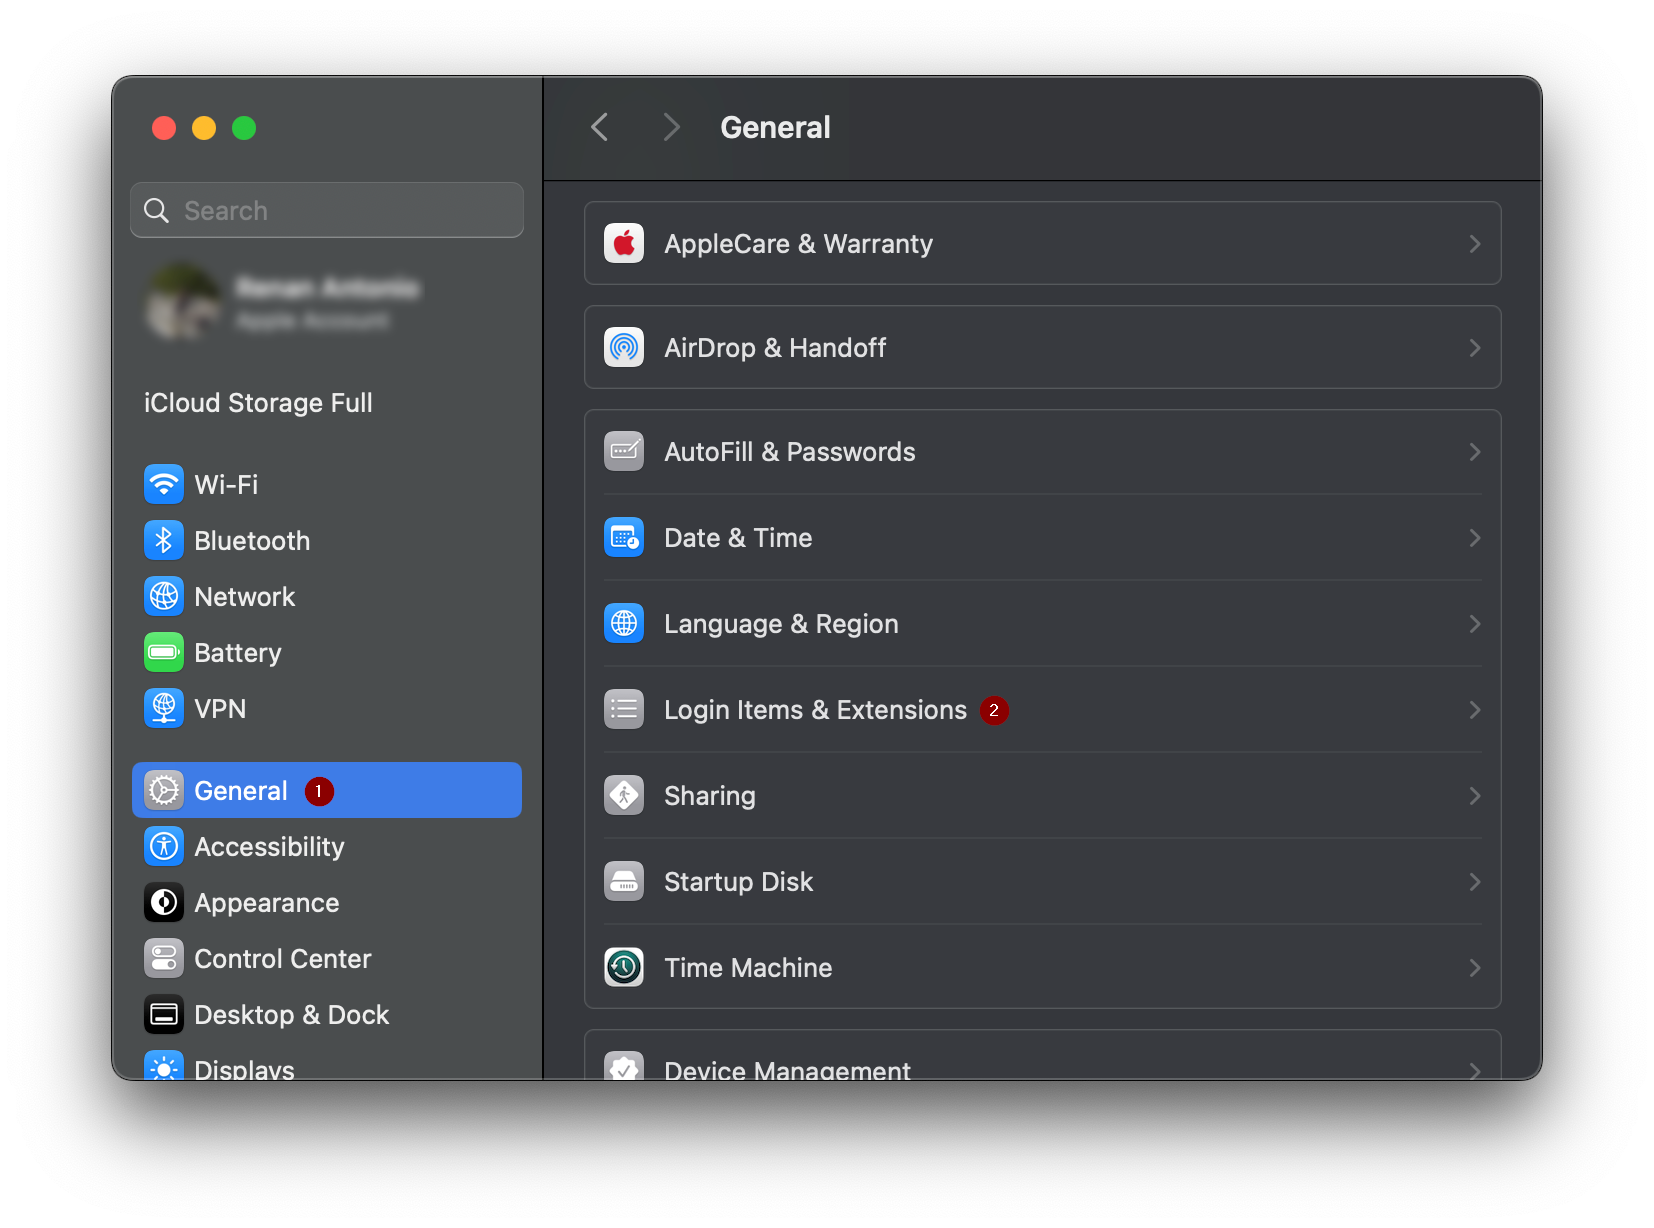Click the Startup Disk label
This screenshot has height=1228, width=1654.
738,882
